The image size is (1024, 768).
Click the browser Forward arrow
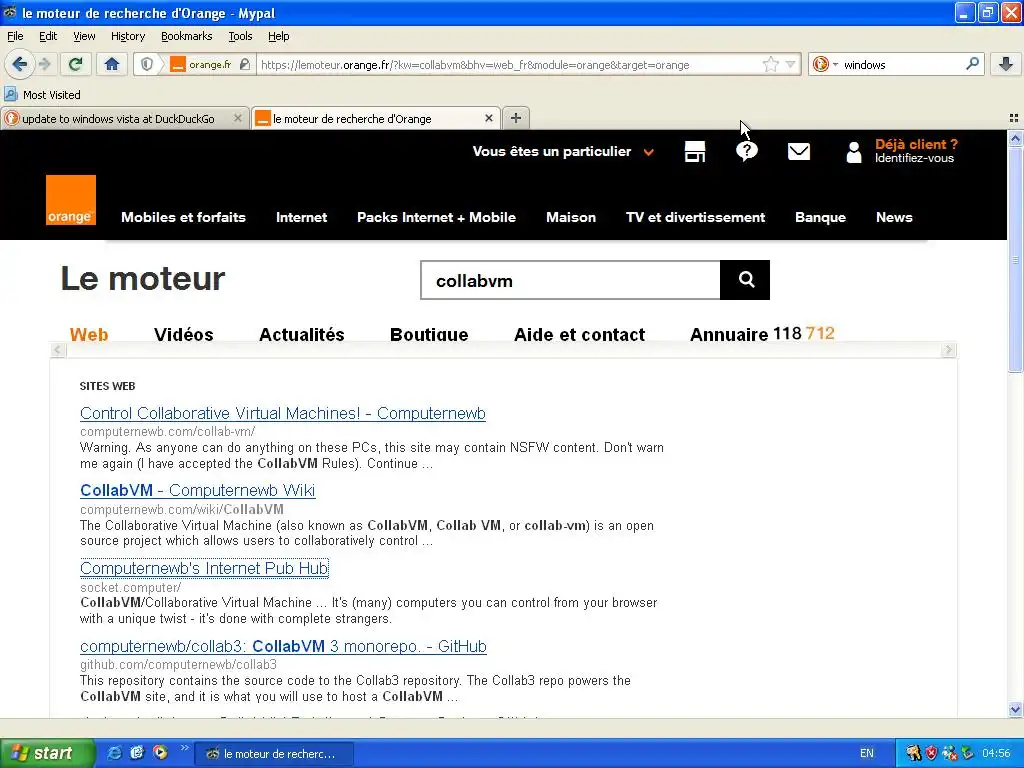tap(44, 64)
